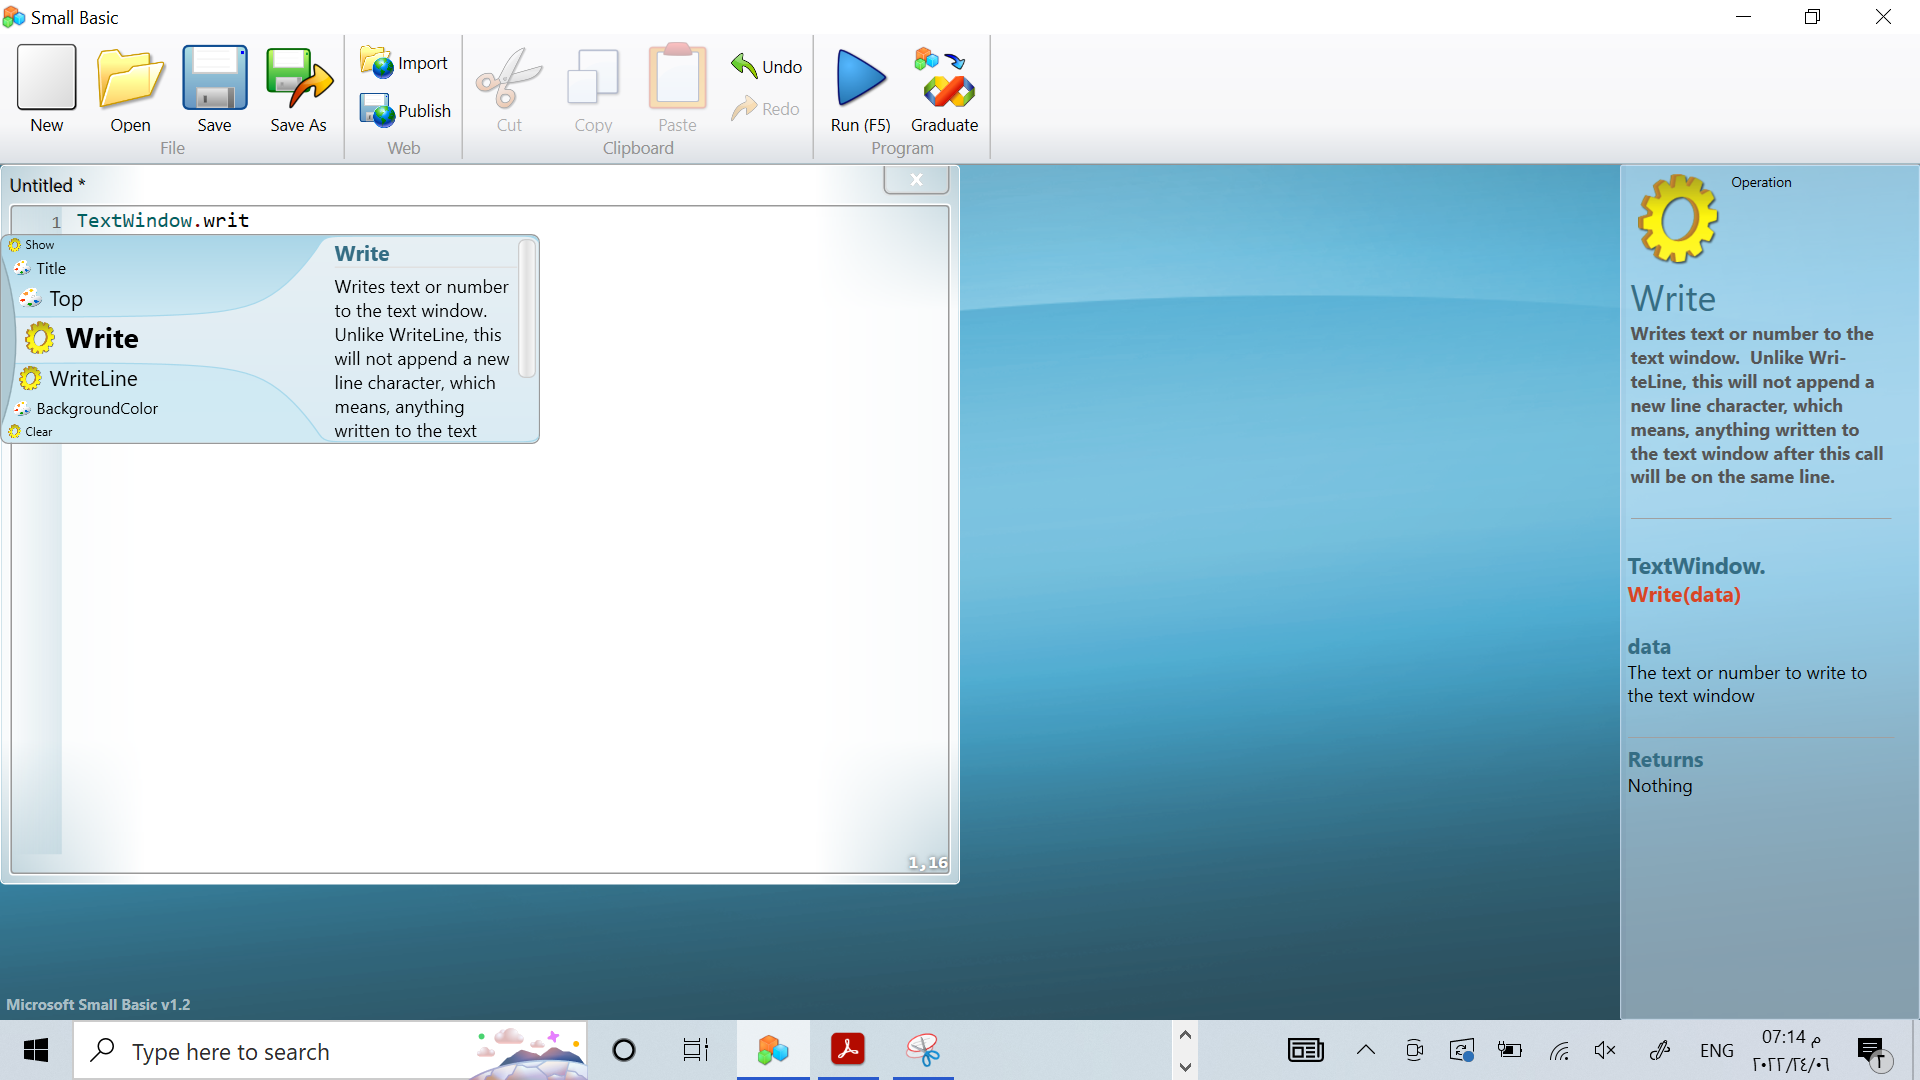
Task: Open Cortana from the taskbar
Action: 624,1050
